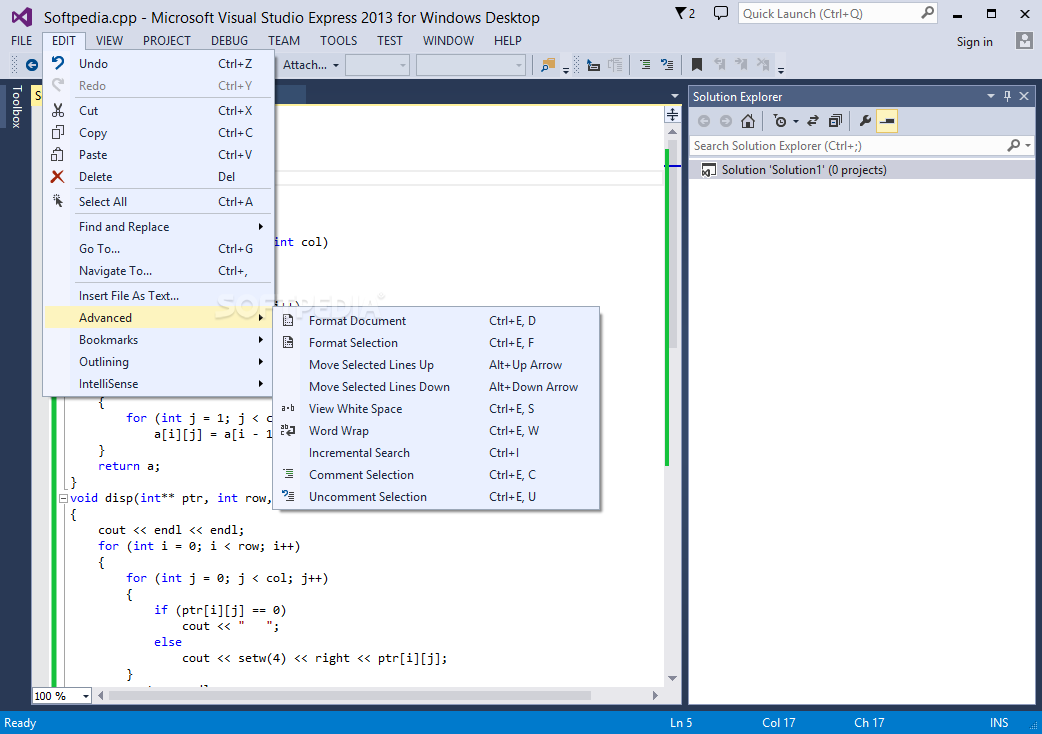1042x734 pixels.
Task: Select Move Selected Lines Up
Action: point(437,365)
